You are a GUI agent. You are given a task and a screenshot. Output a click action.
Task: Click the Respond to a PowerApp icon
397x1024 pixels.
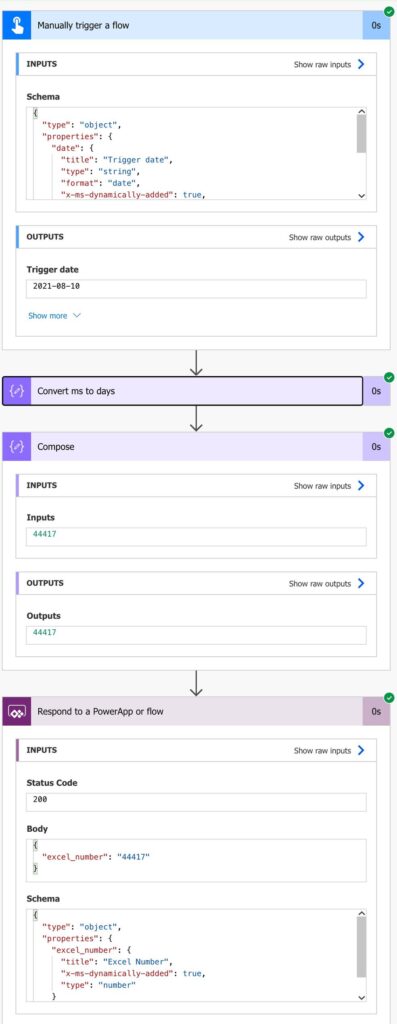click(x=16, y=711)
